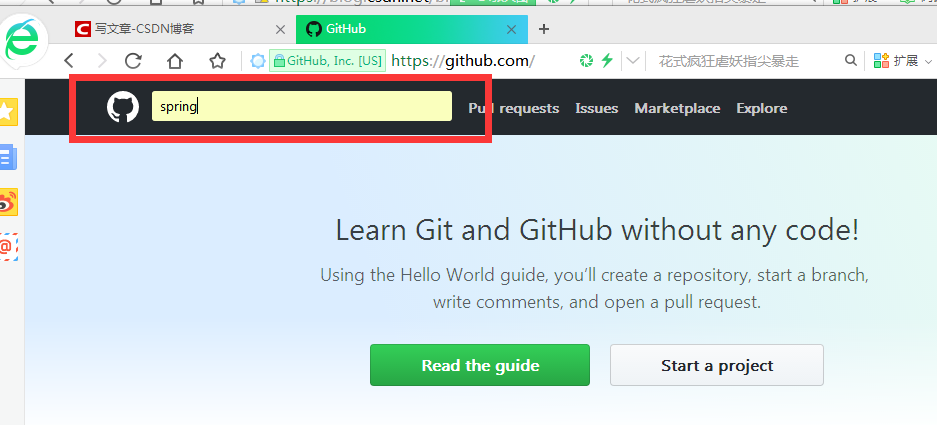Switch to the 写文章-CSDN博客 tab
Viewport: 937px width, 425px height.
[180, 29]
